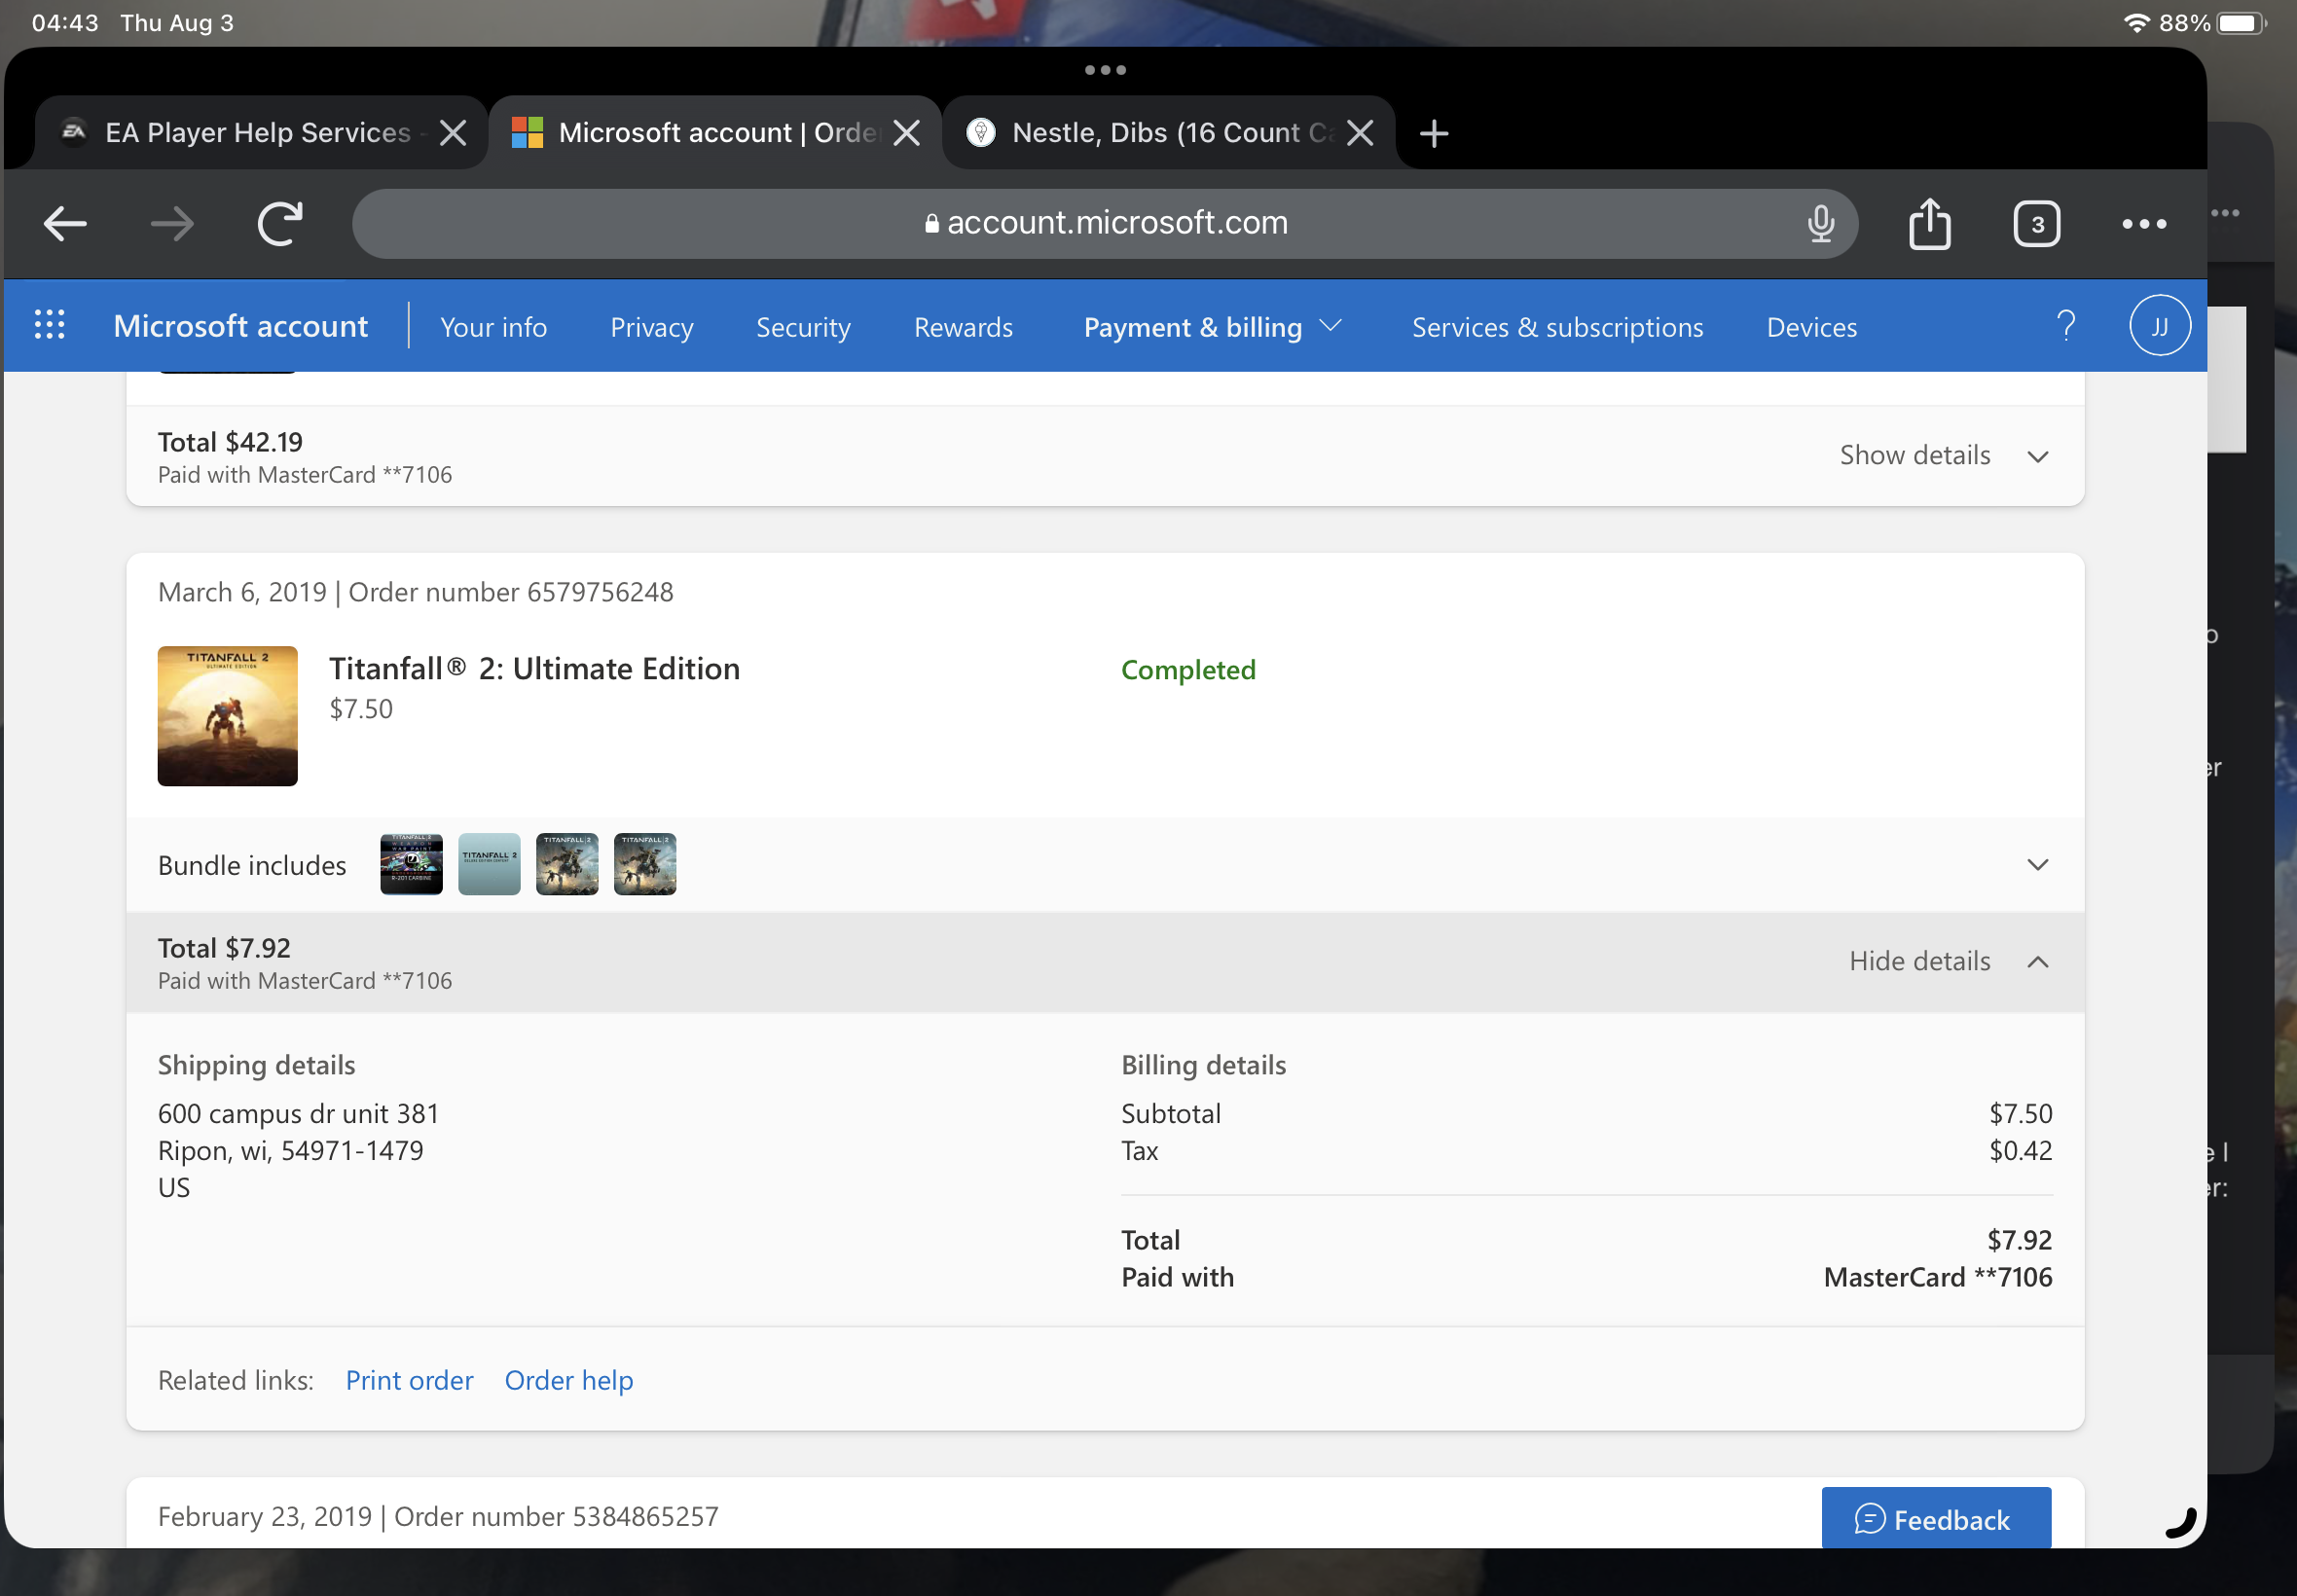
Task: Click the Order number 6579756248 text
Action: [511, 592]
